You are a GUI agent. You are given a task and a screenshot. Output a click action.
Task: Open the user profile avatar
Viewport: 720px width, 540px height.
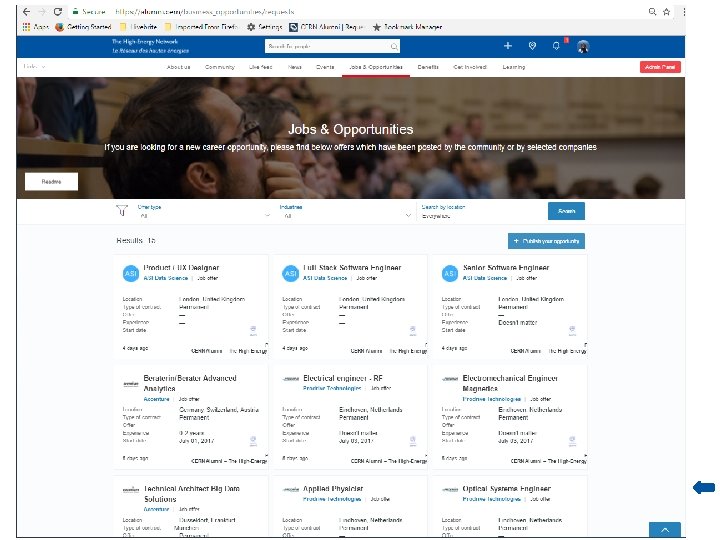pos(583,46)
